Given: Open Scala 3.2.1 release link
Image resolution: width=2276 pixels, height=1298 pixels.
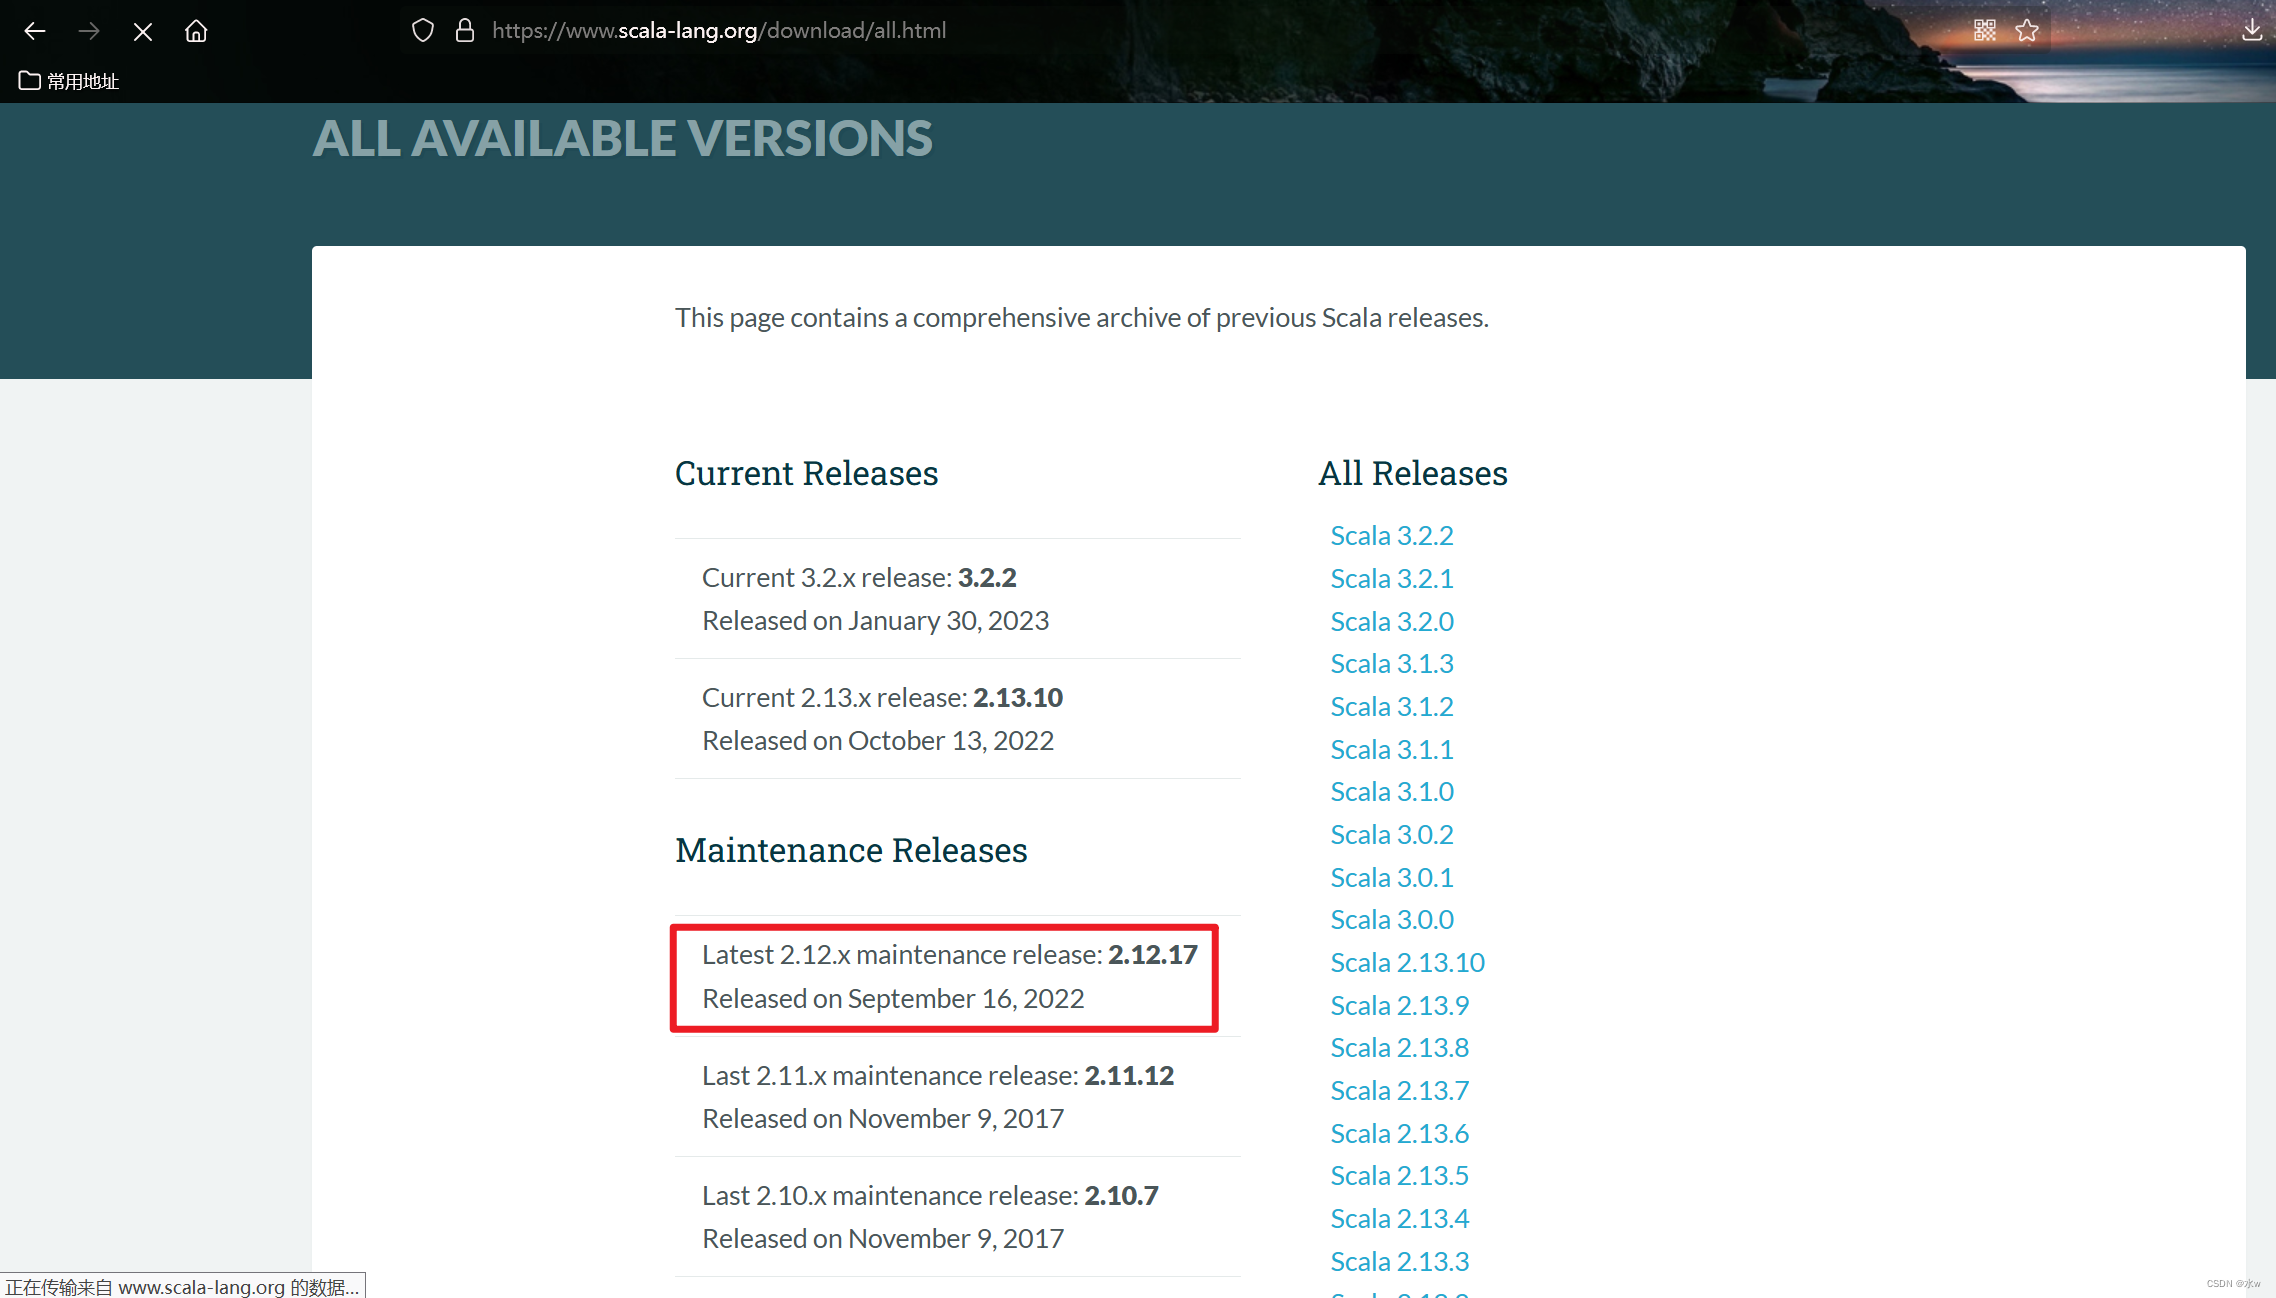Looking at the screenshot, I should pos(1391,579).
